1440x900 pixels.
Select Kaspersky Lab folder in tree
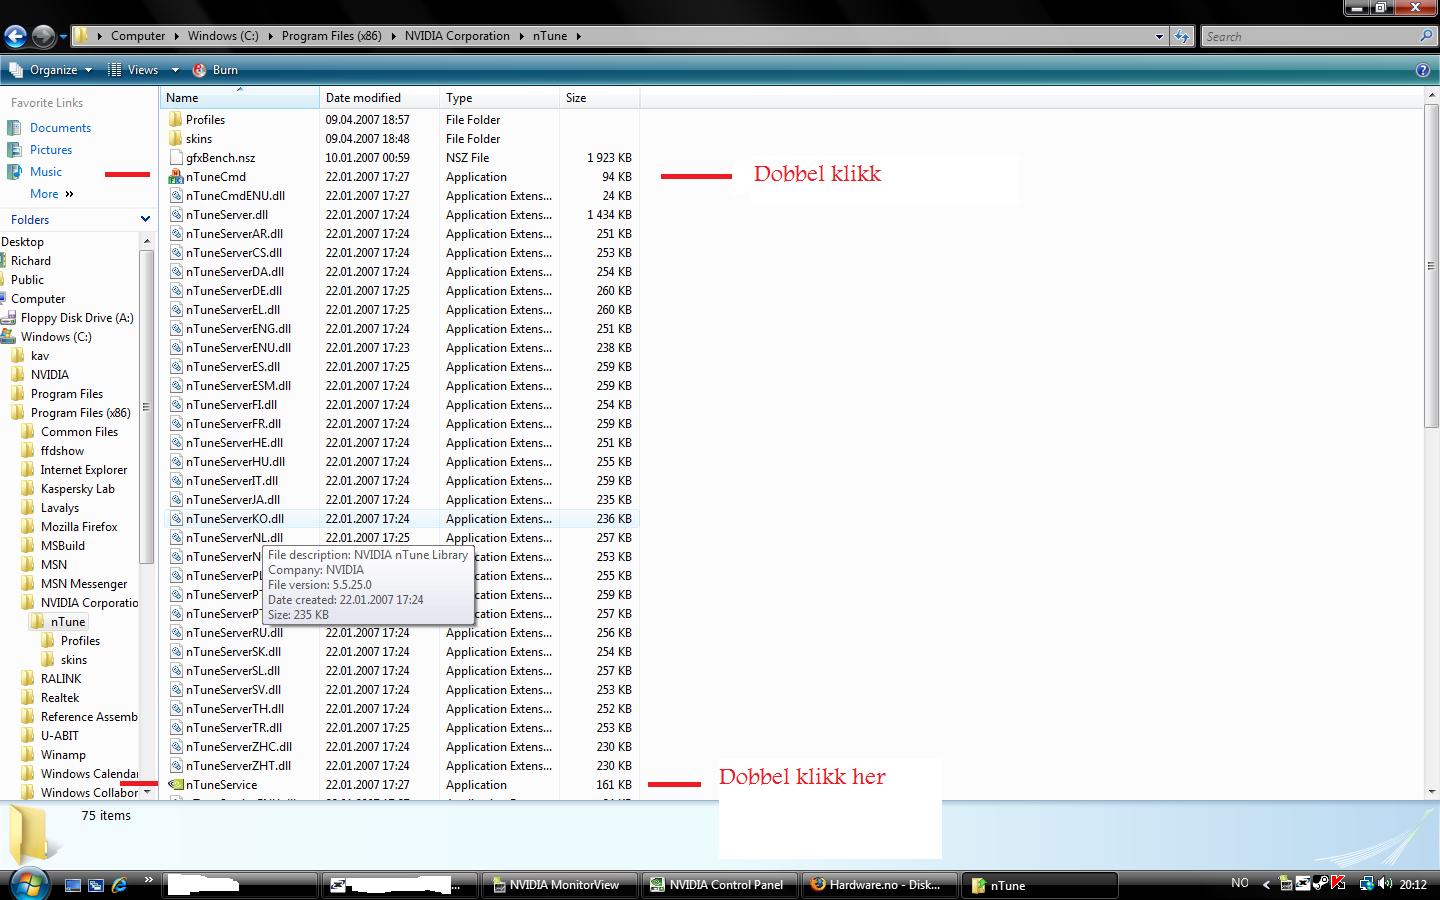(x=77, y=489)
